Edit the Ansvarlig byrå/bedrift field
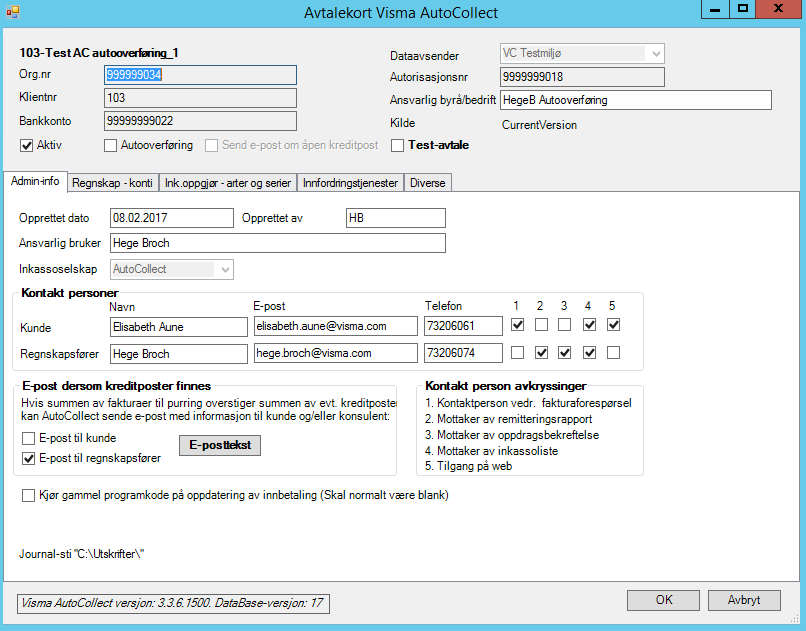This screenshot has height=631, width=806. tap(636, 100)
